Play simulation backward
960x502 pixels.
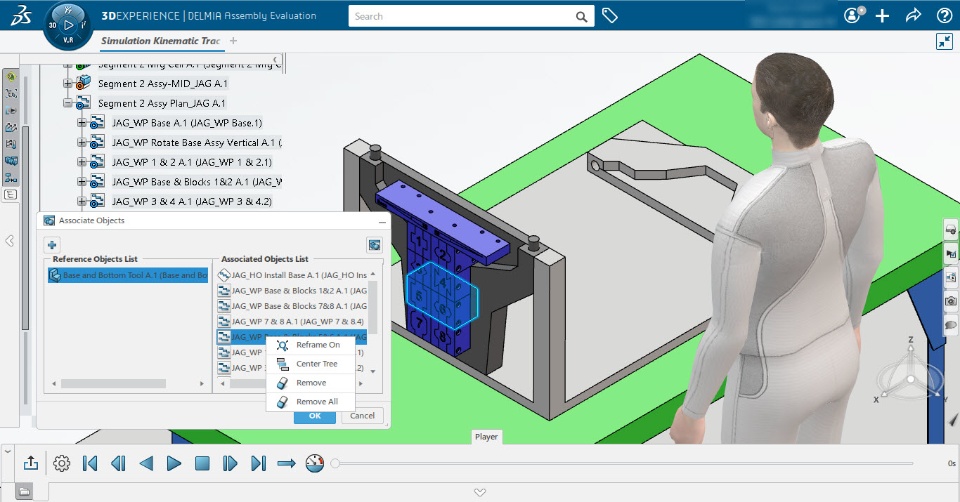pyautogui.click(x=146, y=463)
